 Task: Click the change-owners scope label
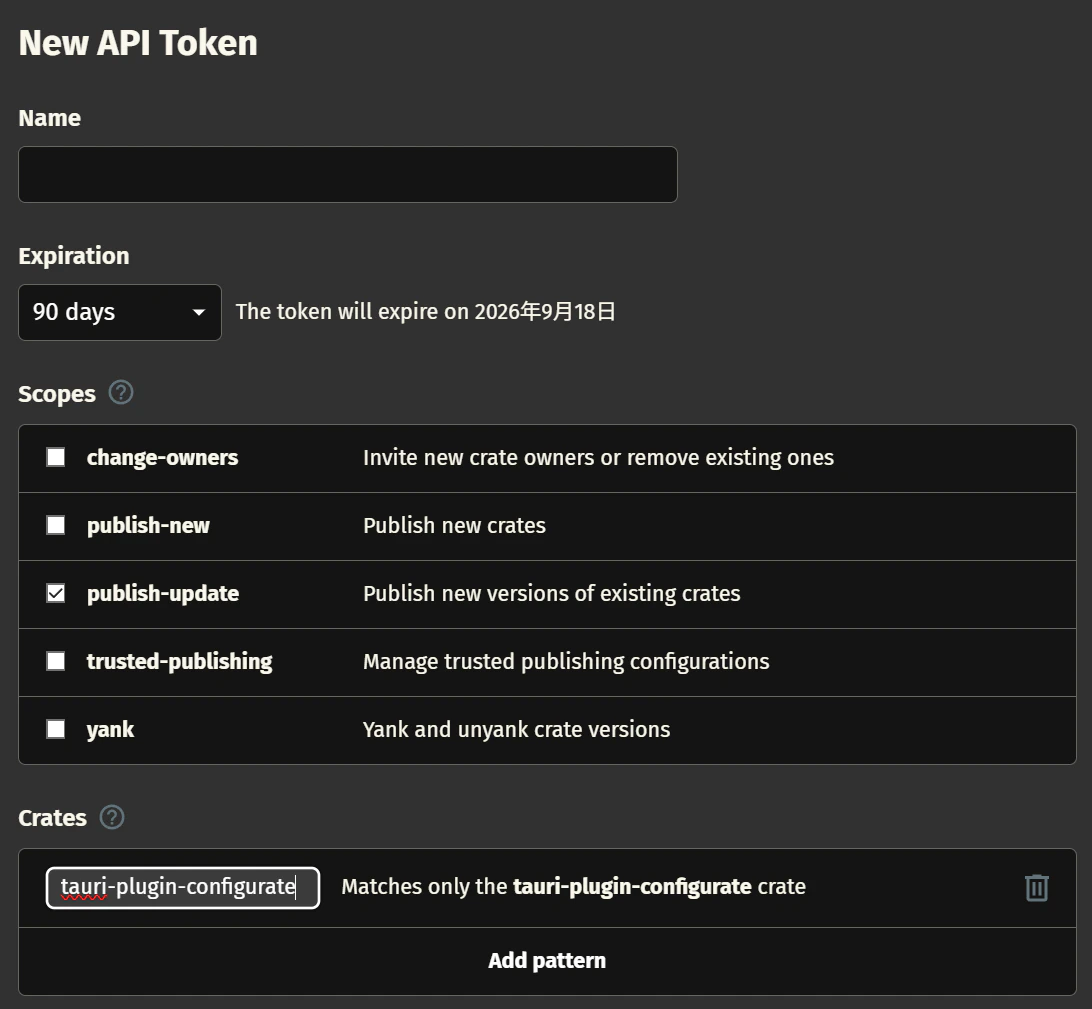[162, 457]
